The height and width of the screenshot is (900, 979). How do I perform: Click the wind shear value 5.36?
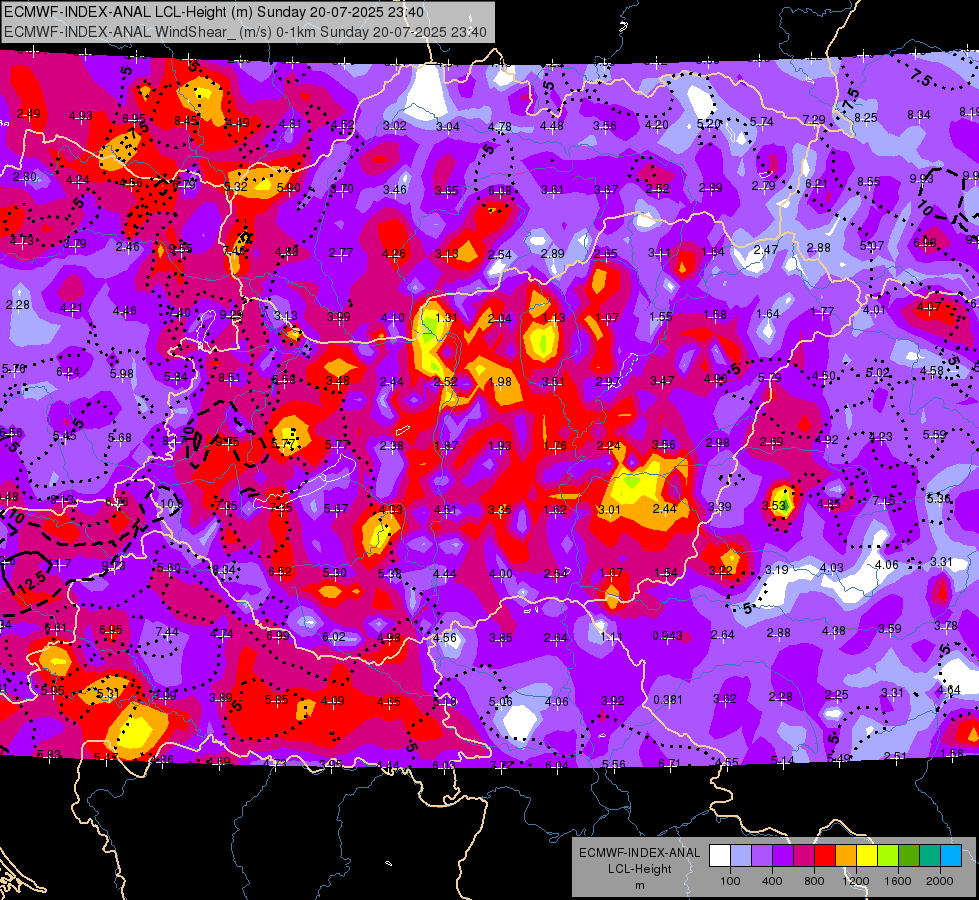tap(938, 498)
